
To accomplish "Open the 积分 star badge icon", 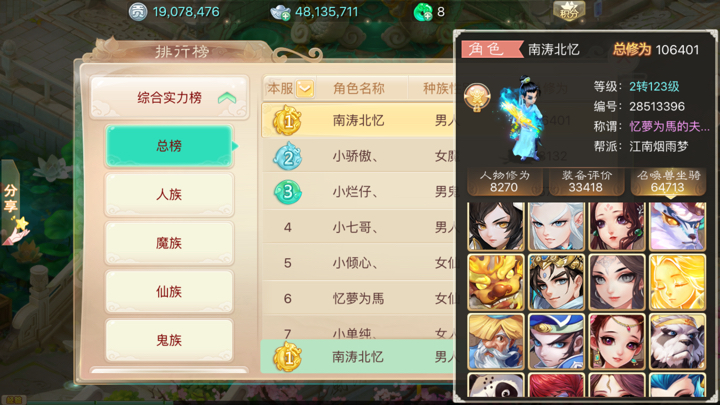I will coord(569,11).
